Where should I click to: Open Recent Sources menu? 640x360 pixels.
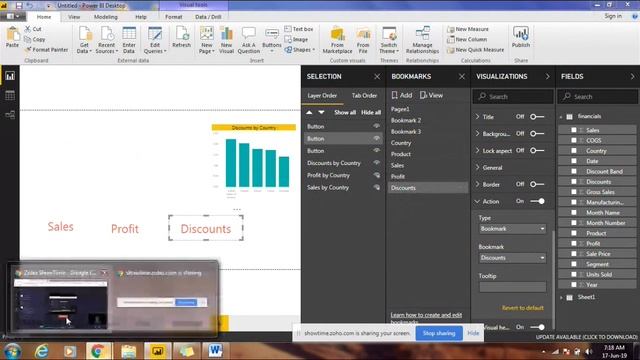107,40
